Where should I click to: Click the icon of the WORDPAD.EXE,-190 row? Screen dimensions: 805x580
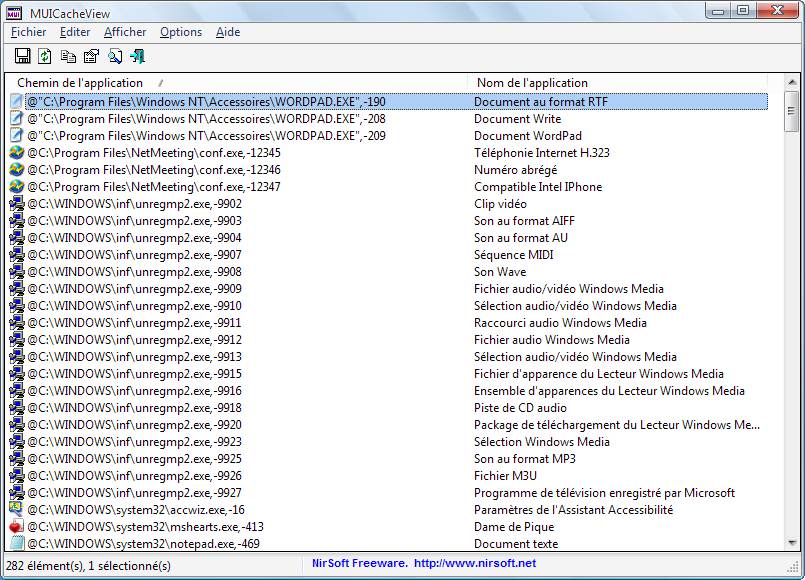(x=16, y=102)
